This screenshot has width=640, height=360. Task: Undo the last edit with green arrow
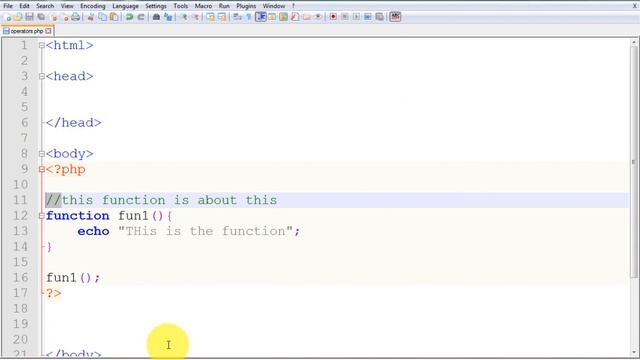[129, 17]
